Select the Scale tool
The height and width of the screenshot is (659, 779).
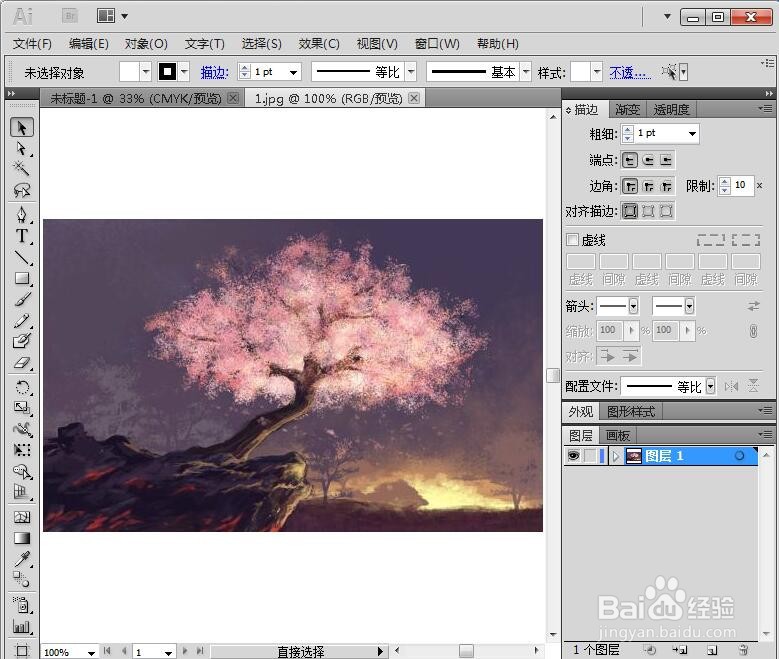click(22, 408)
